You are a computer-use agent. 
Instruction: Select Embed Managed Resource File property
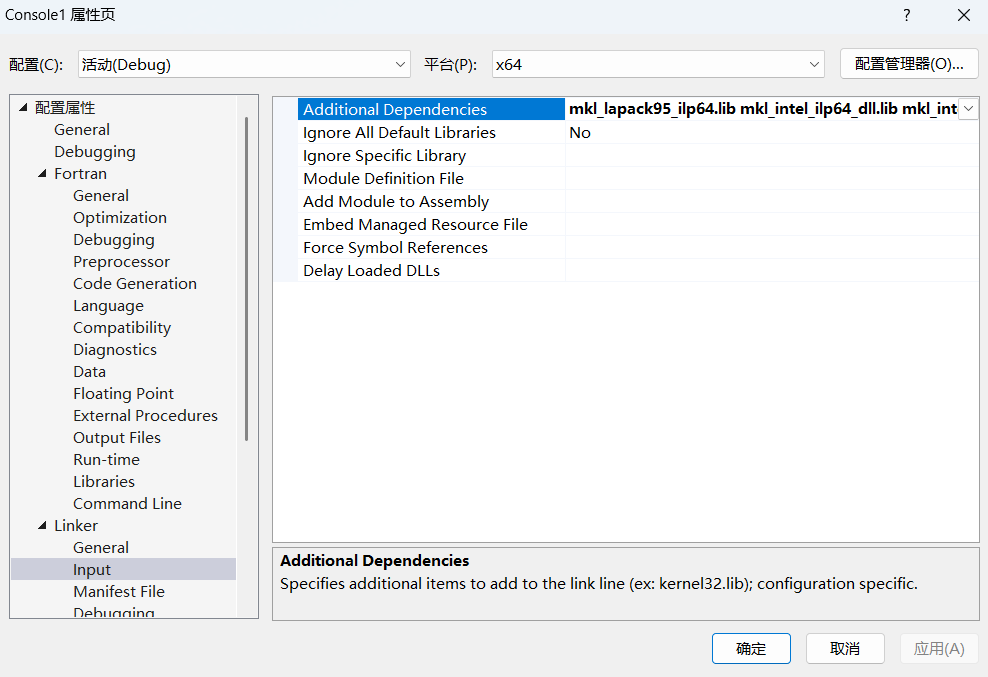[431, 224]
